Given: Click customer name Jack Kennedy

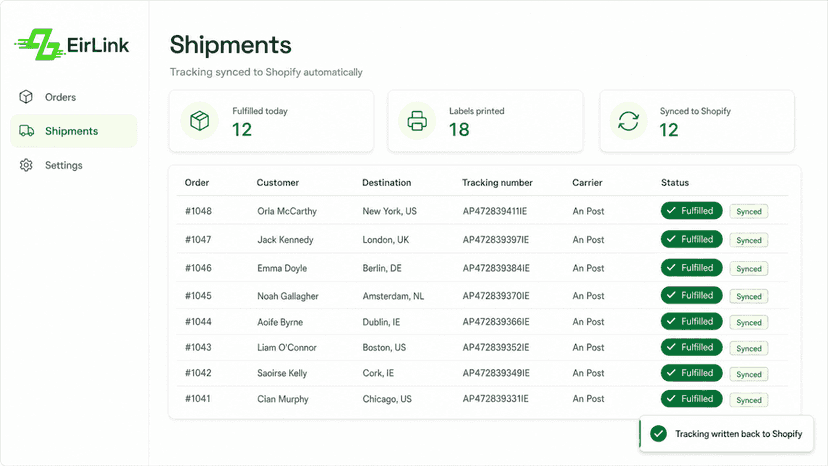Looking at the screenshot, I should 285,240.
